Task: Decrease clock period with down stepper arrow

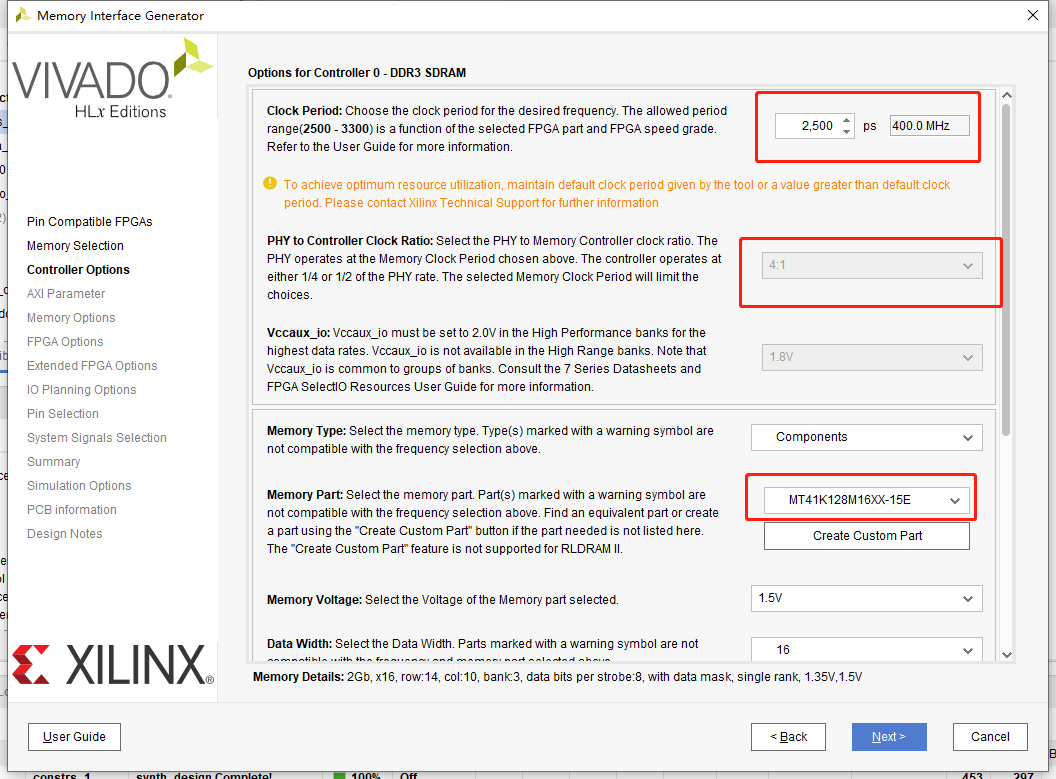Action: pyautogui.click(x=847, y=131)
